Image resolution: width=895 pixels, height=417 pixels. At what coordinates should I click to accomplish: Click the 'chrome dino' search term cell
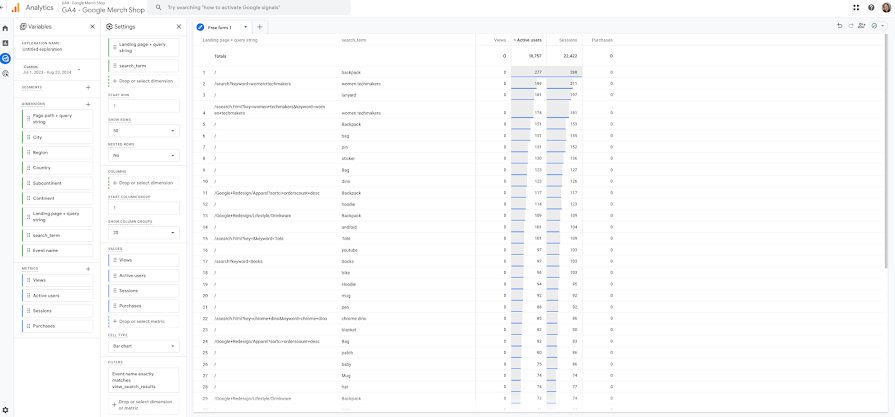pyautogui.click(x=352, y=318)
